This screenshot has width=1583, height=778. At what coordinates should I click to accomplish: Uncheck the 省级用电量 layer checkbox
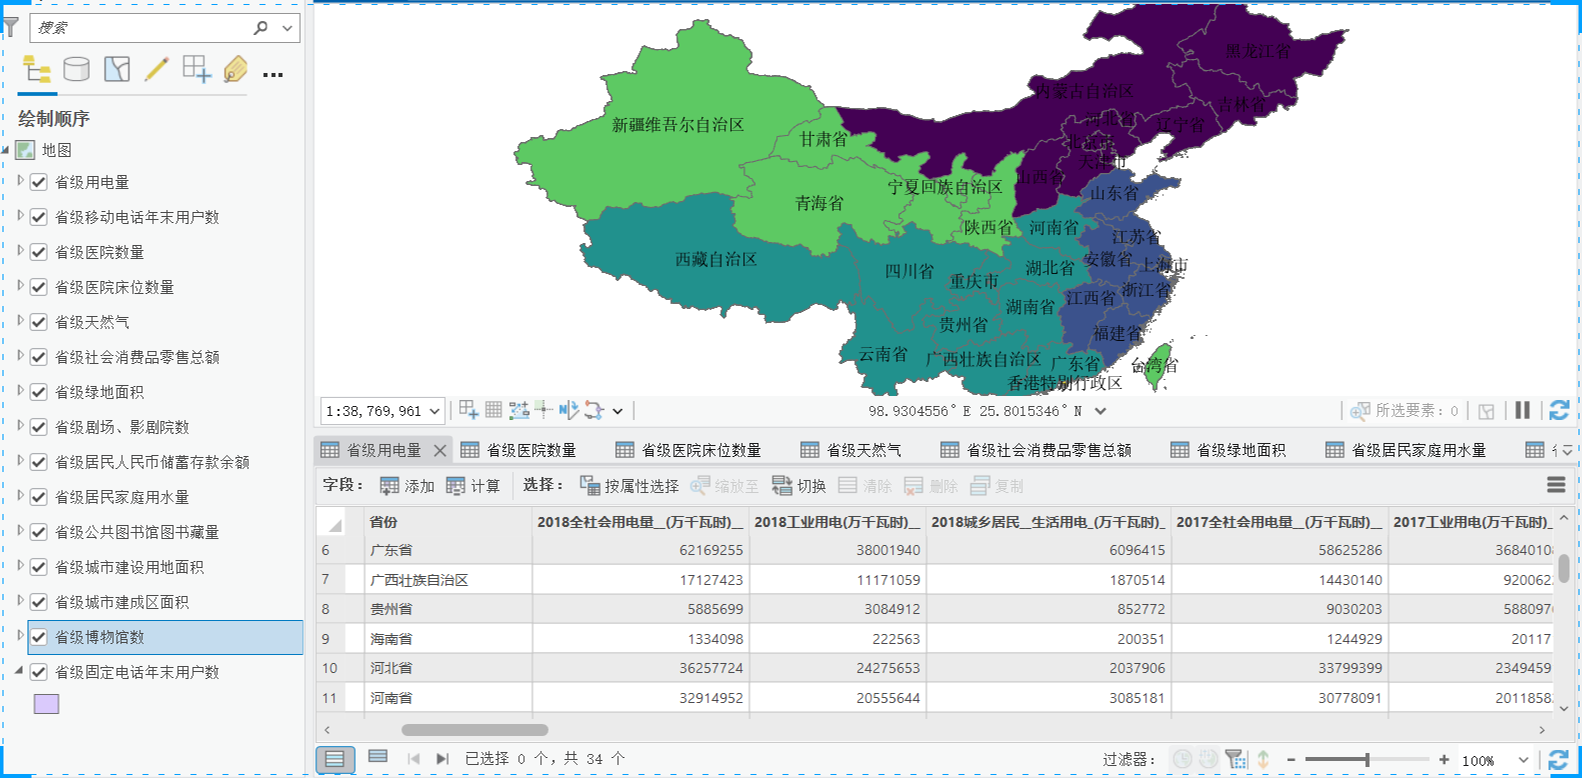[x=39, y=182]
